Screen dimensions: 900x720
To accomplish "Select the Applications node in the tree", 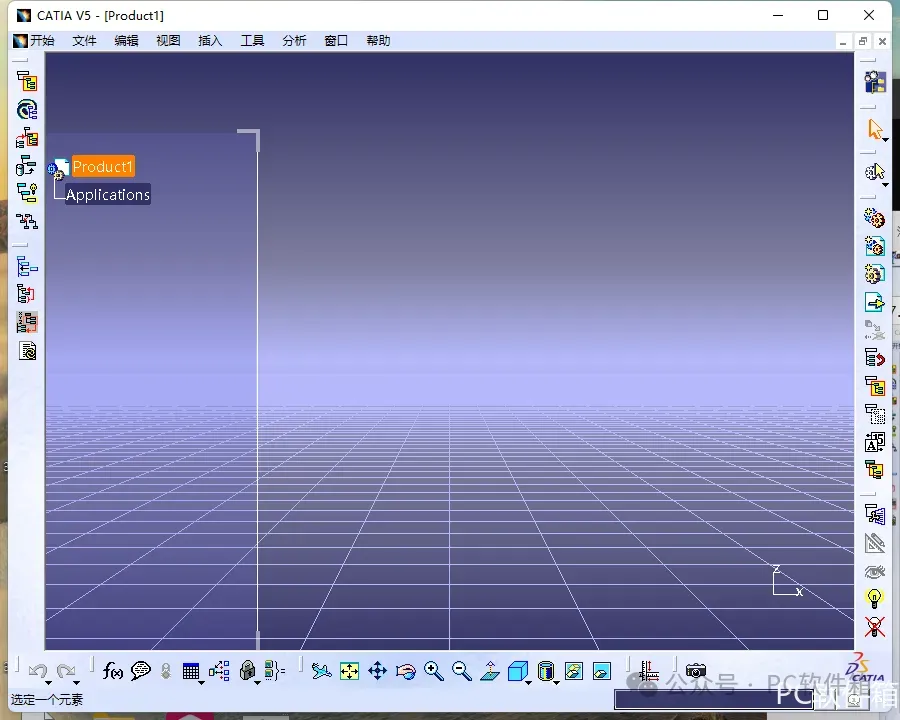I will click(x=108, y=195).
